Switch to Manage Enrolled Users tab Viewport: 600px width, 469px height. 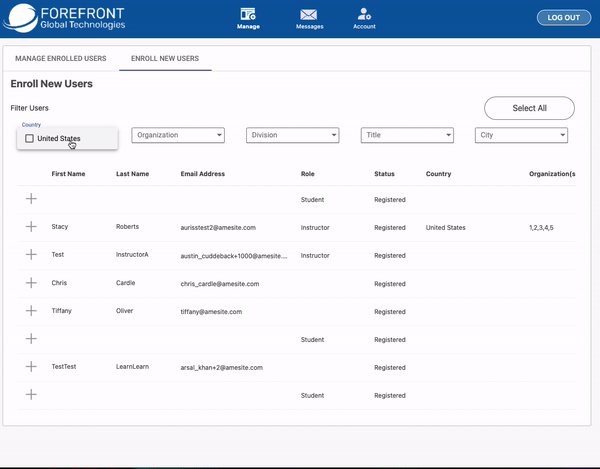(x=61, y=59)
